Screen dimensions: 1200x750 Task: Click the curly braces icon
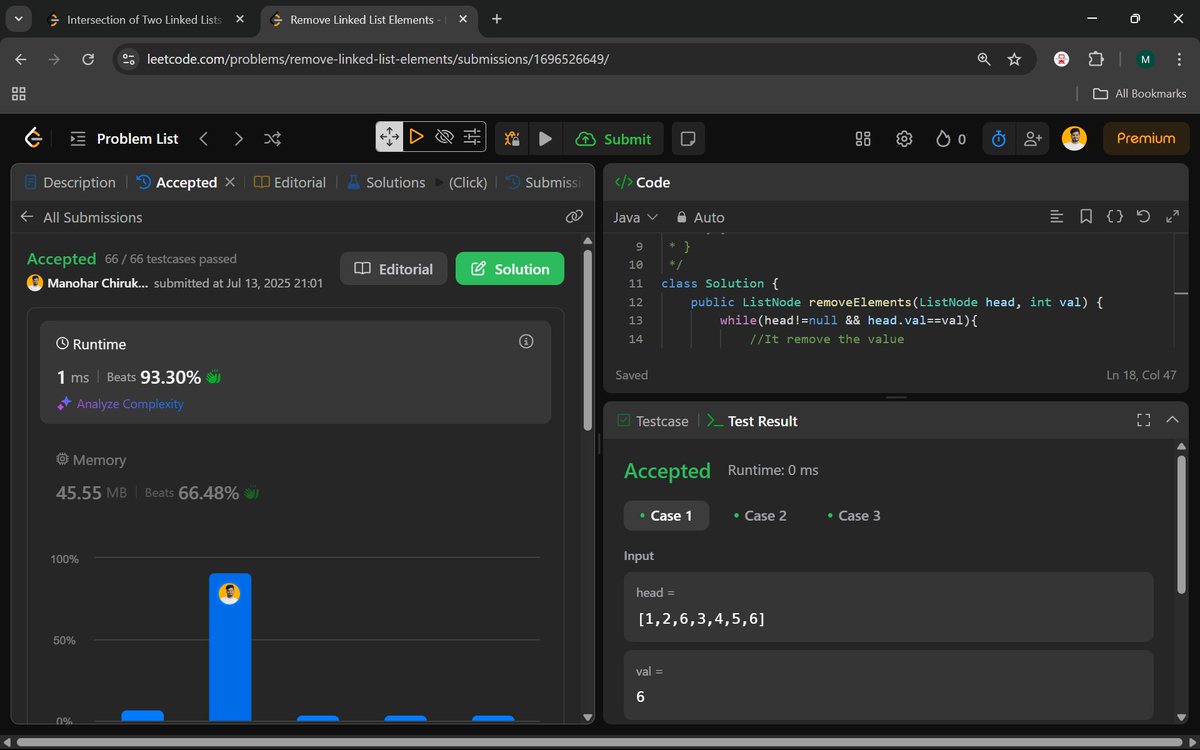click(x=1115, y=216)
